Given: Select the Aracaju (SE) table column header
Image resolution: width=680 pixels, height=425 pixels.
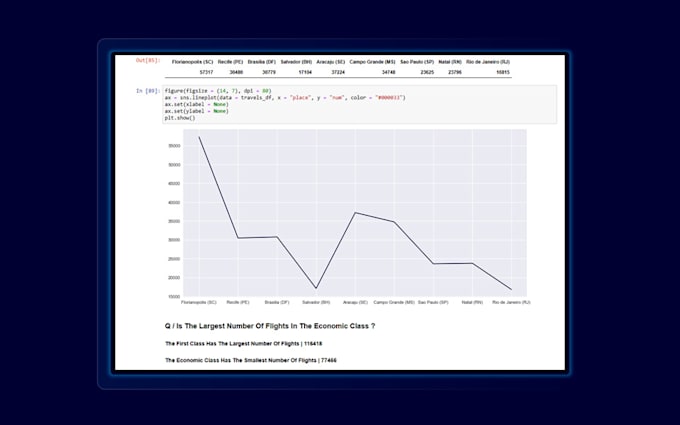Looking at the screenshot, I should coord(330,62).
